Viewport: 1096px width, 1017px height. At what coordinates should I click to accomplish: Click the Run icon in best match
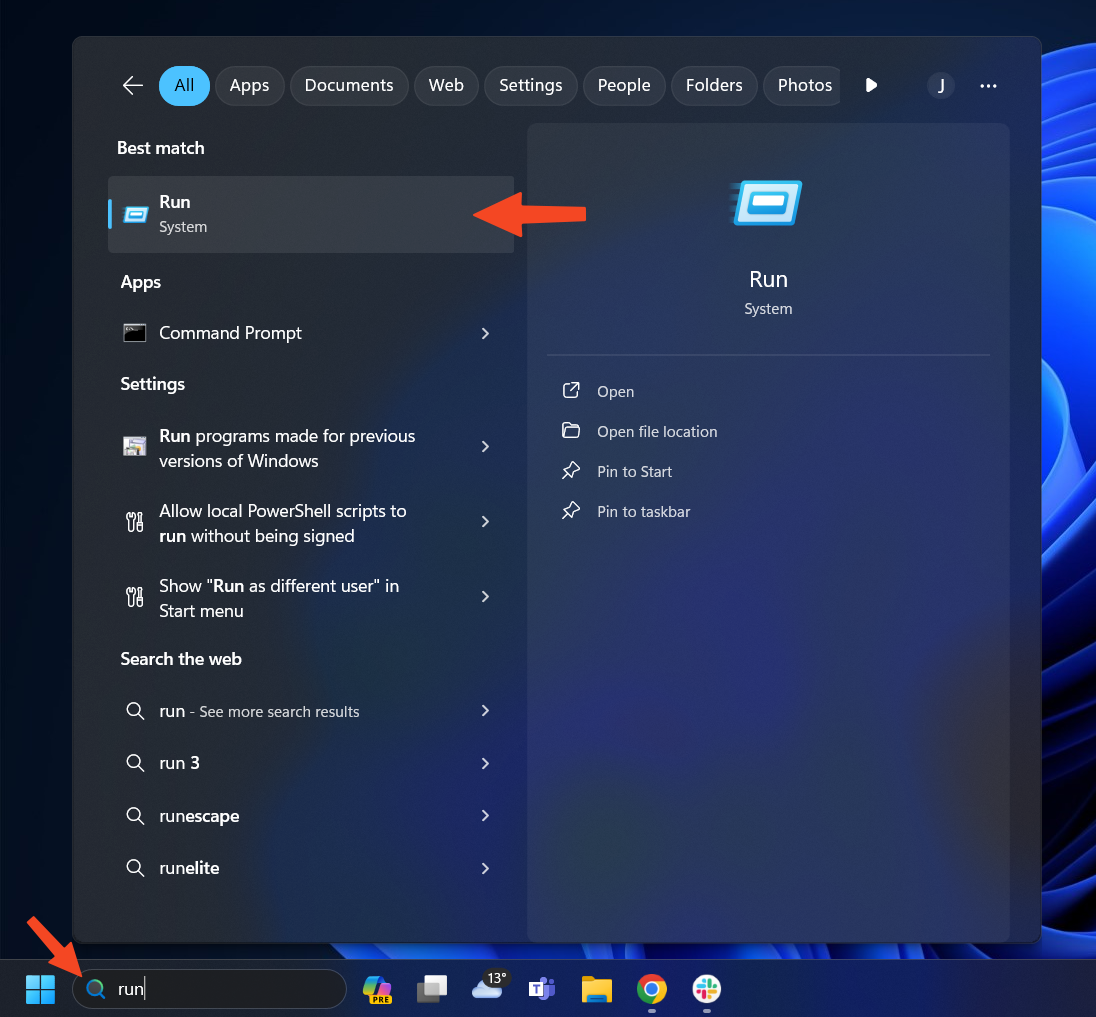click(x=136, y=215)
